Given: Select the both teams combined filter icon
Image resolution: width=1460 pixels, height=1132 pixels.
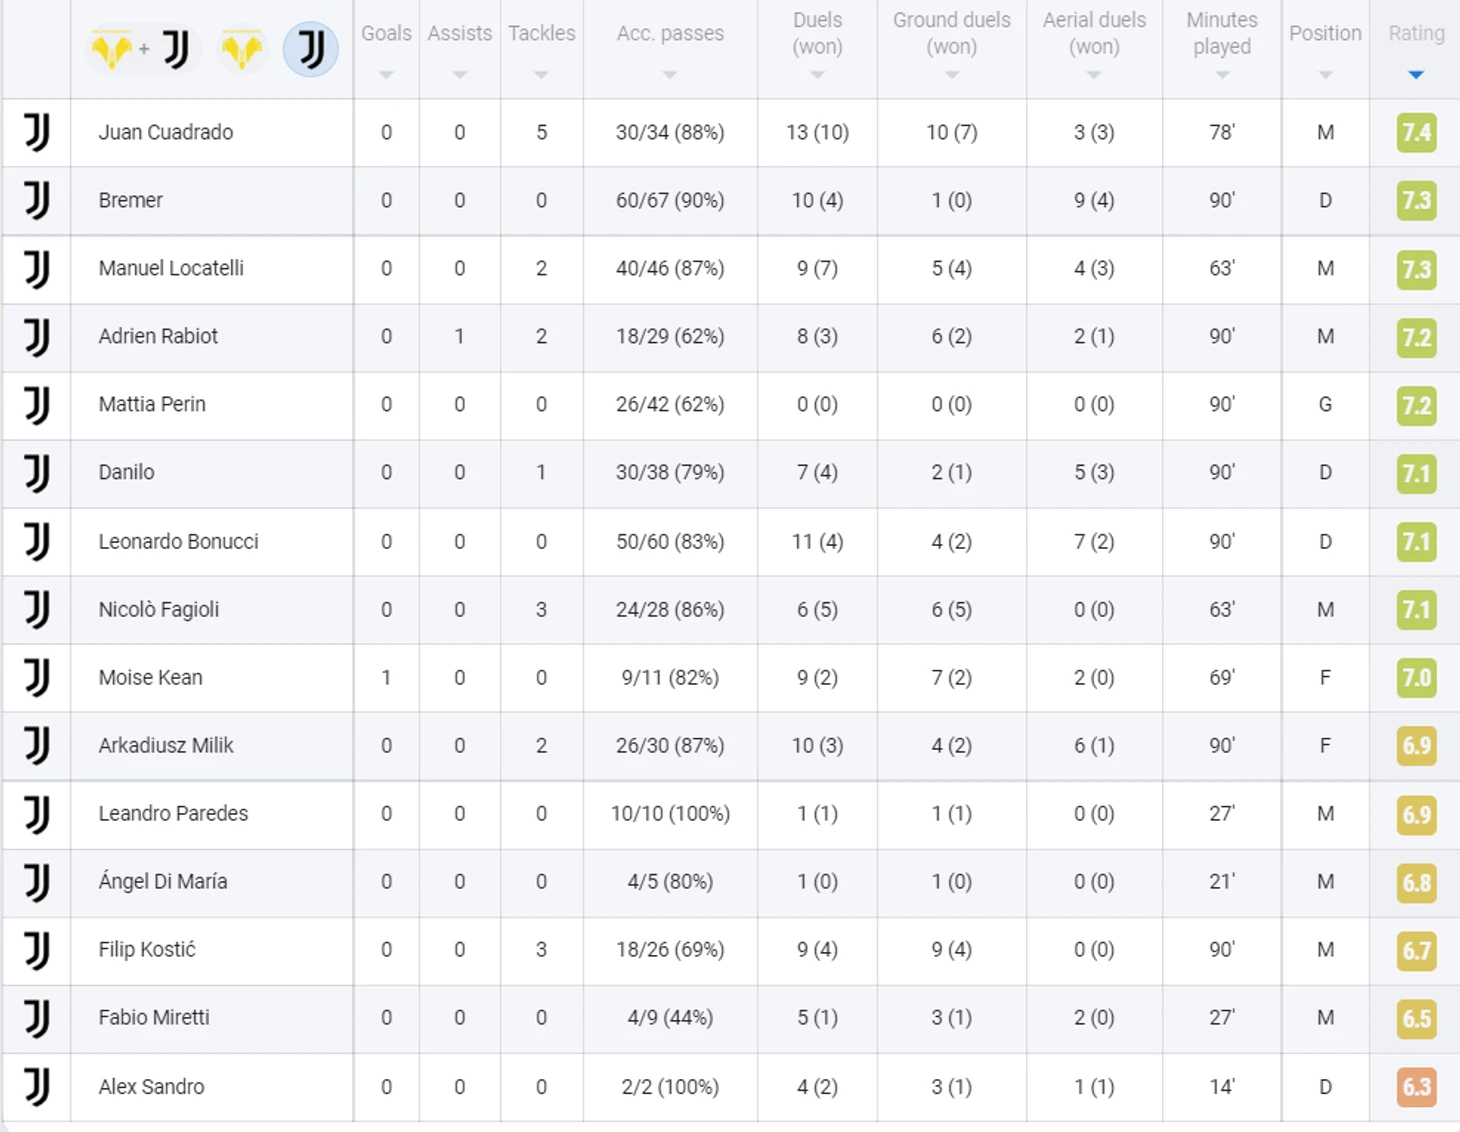Looking at the screenshot, I should point(144,49).
